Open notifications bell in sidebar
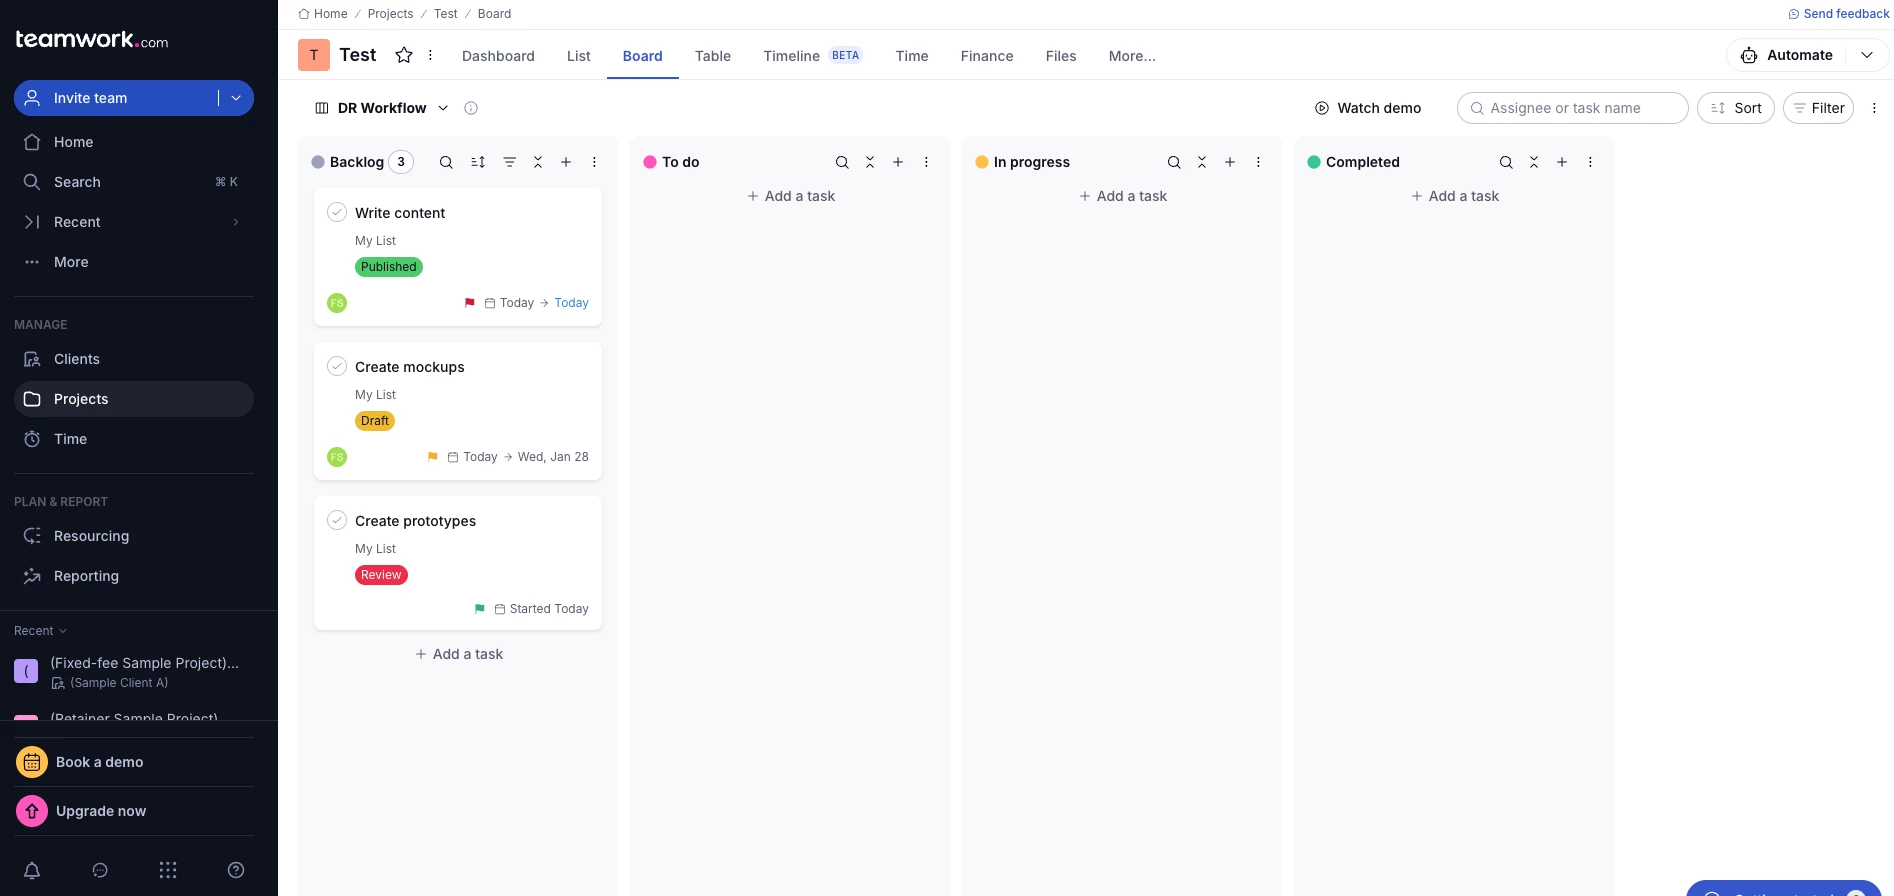Image resolution: width=1894 pixels, height=896 pixels. [x=32, y=870]
